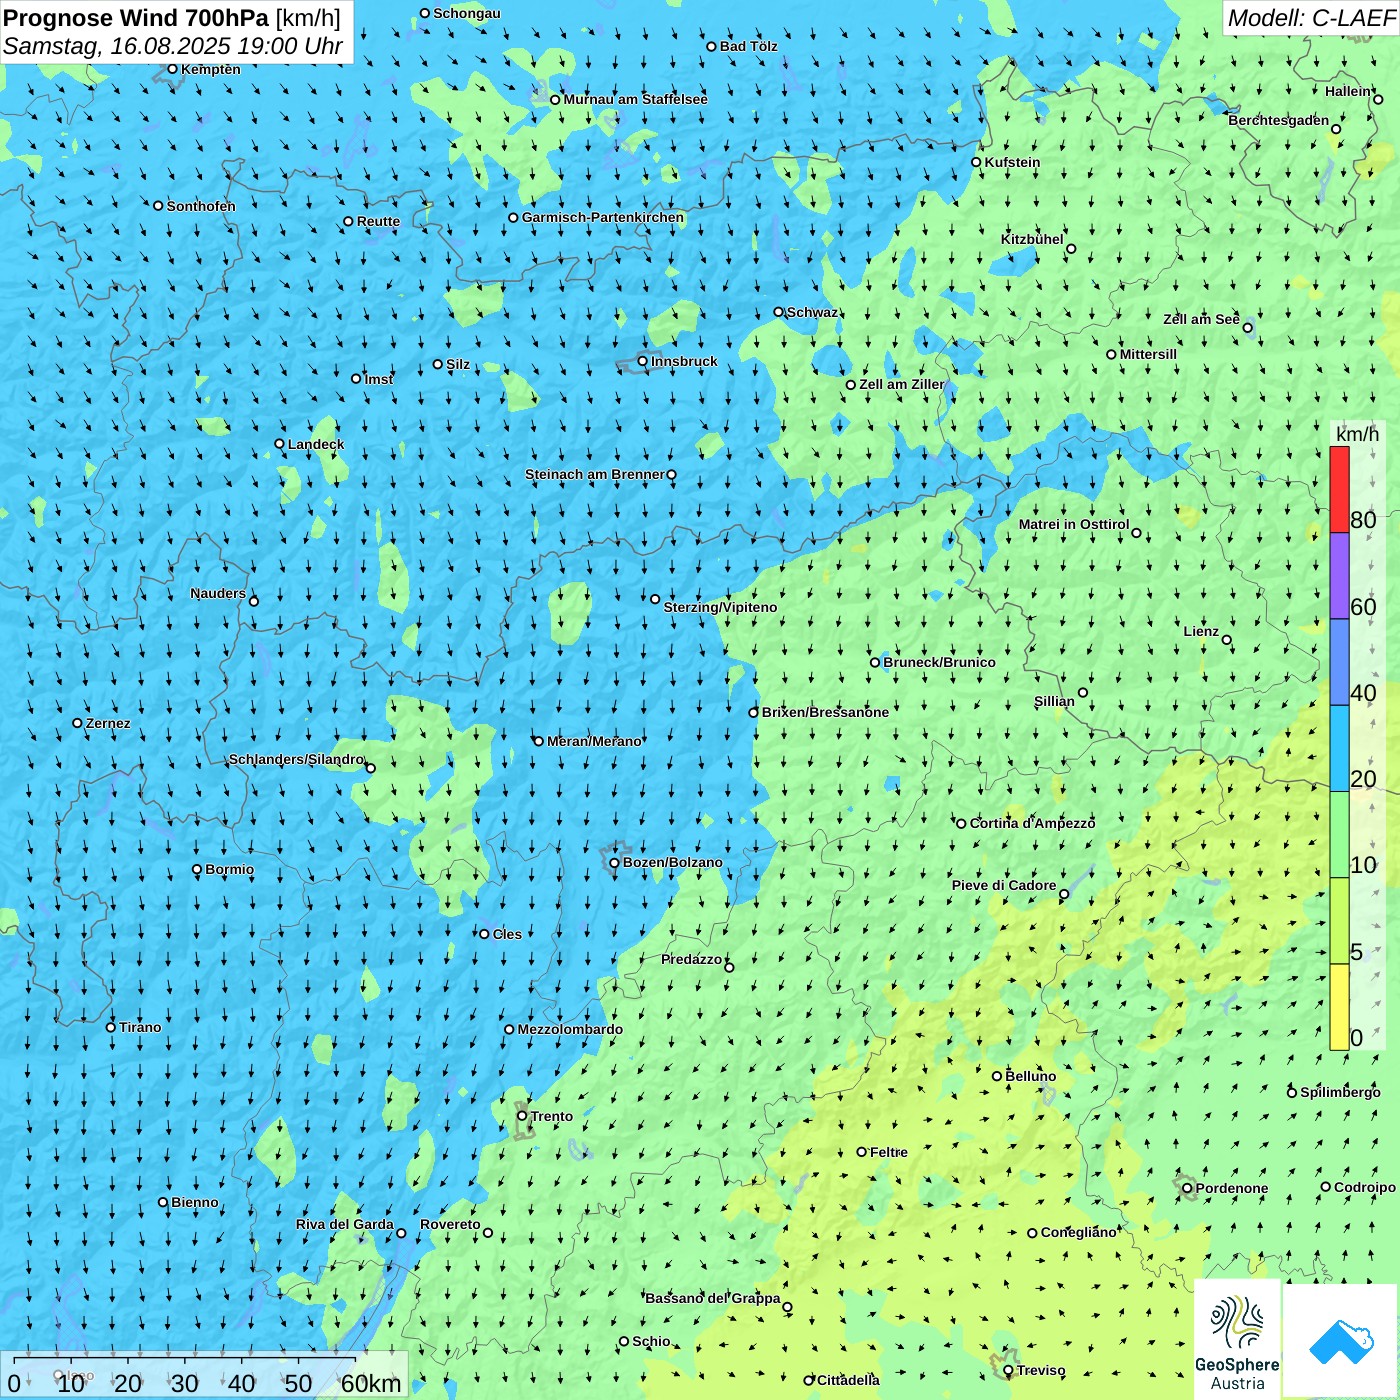
Task: Click the Bozen/Bolzano city marker
Action: [x=615, y=862]
